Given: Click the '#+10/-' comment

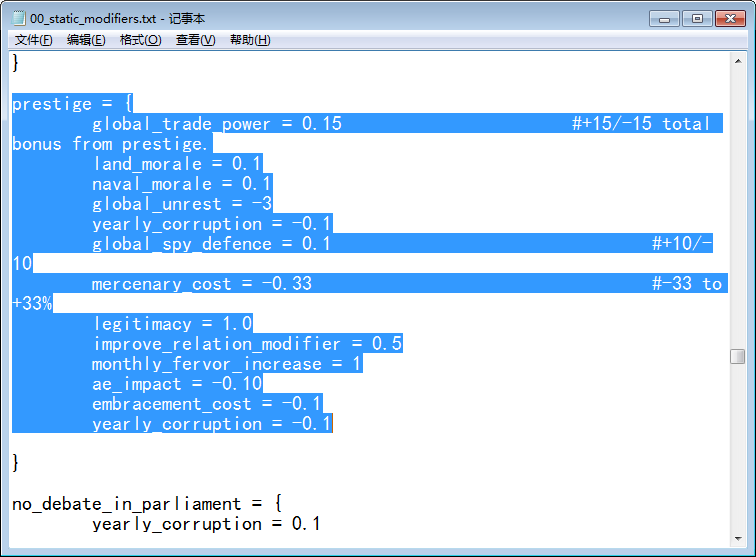Looking at the screenshot, I should 682,244.
